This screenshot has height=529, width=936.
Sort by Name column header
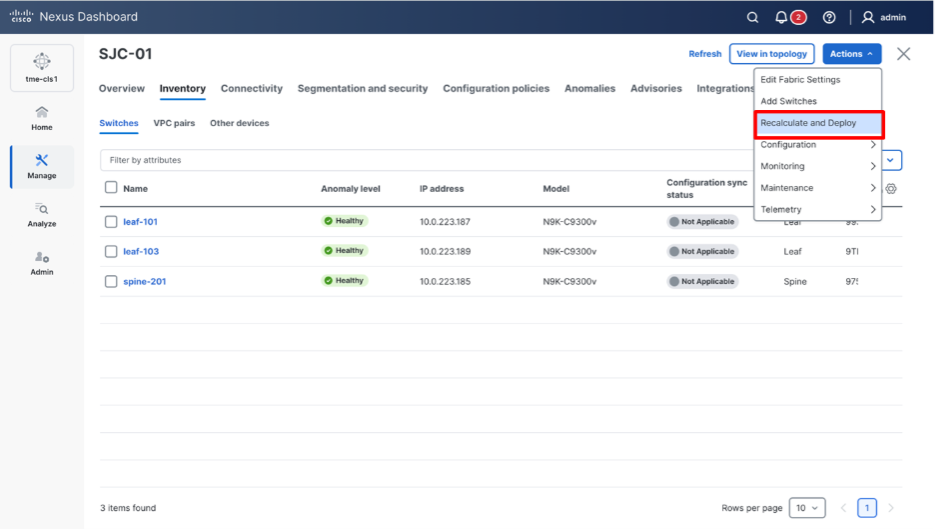click(136, 189)
